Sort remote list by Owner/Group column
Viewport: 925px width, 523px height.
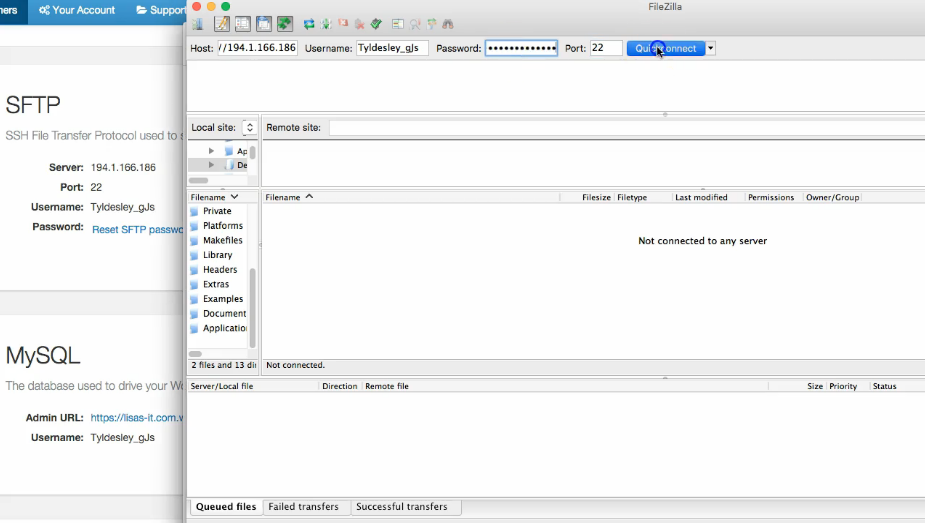(832, 197)
